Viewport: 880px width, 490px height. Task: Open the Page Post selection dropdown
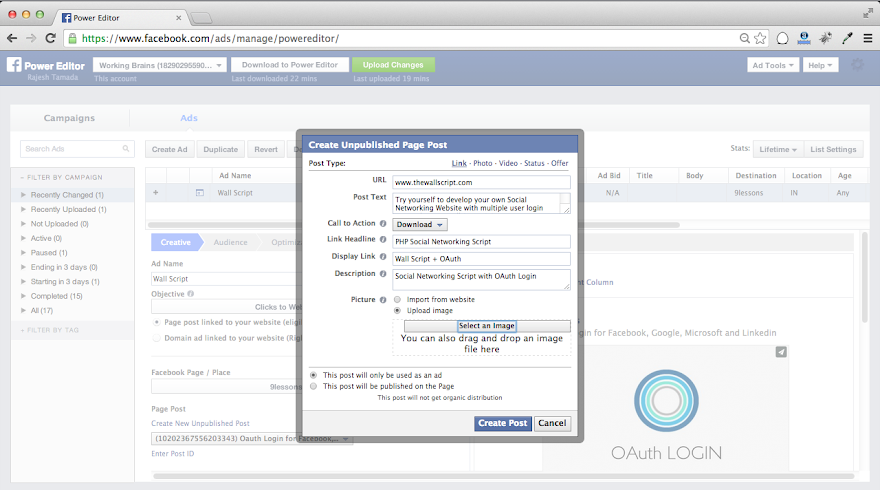[252, 438]
